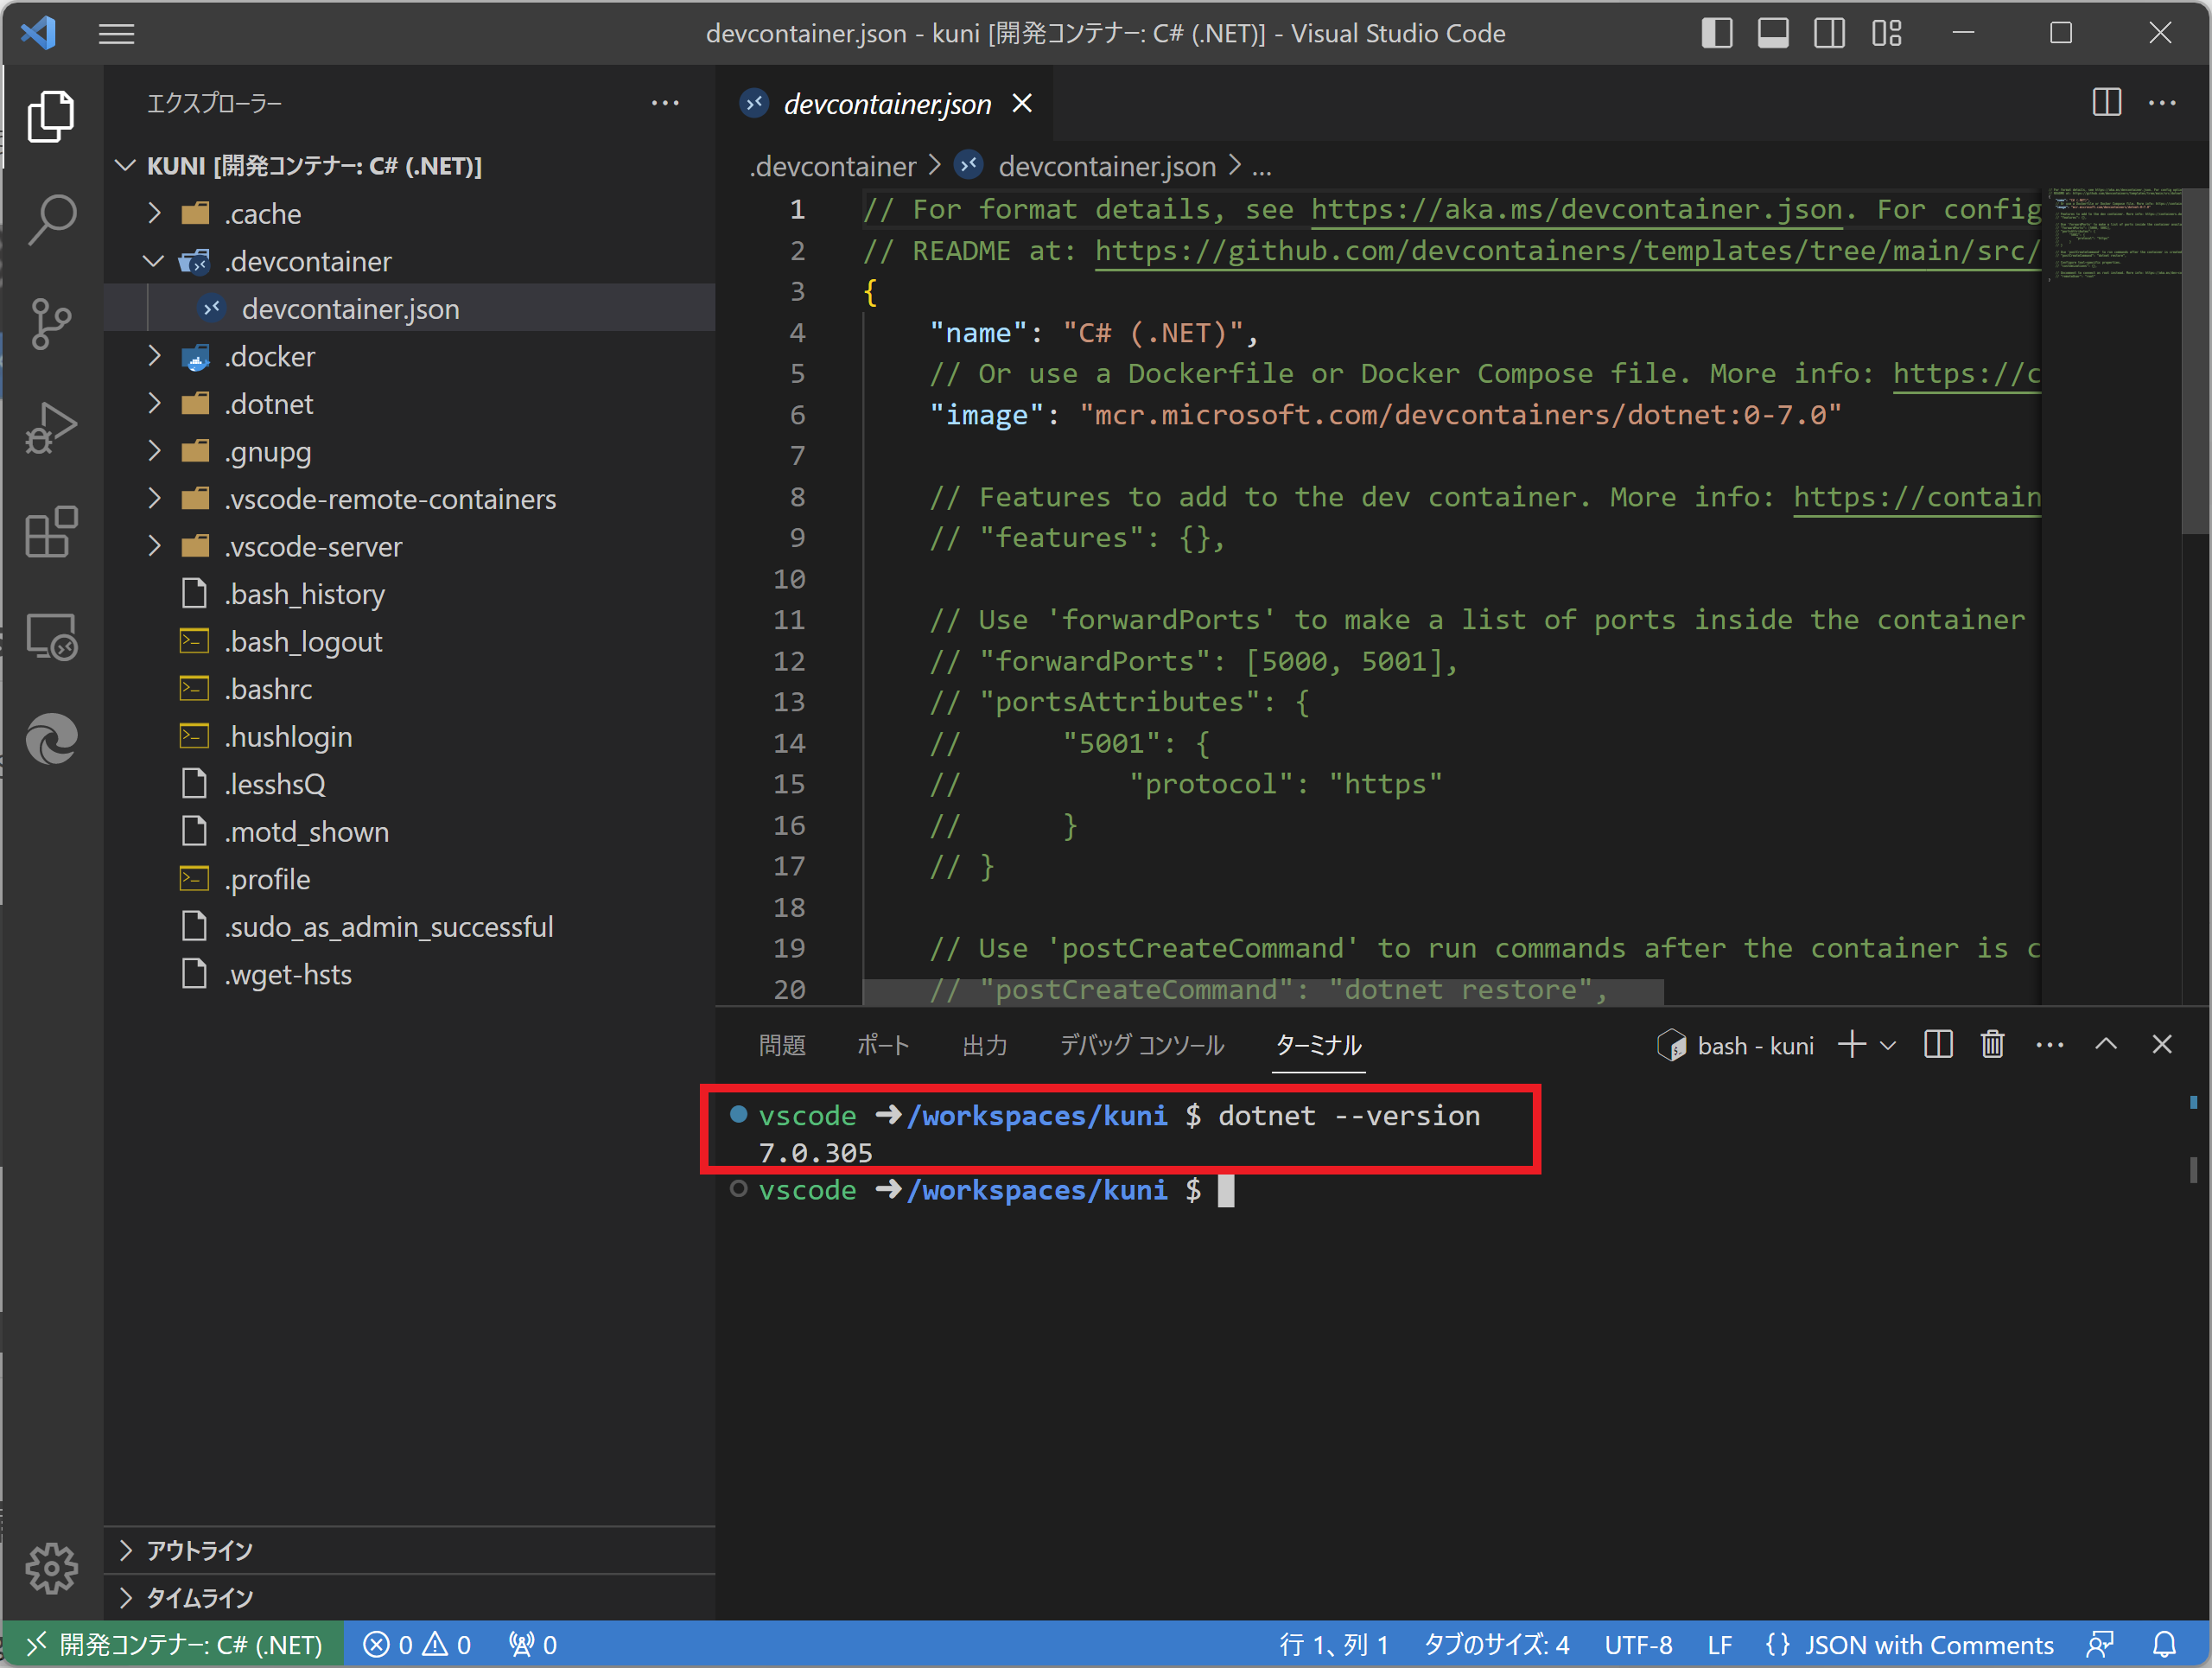This screenshot has height=1668, width=2212.
Task: Close the devcontainer.json tab
Action: pos(1022,103)
